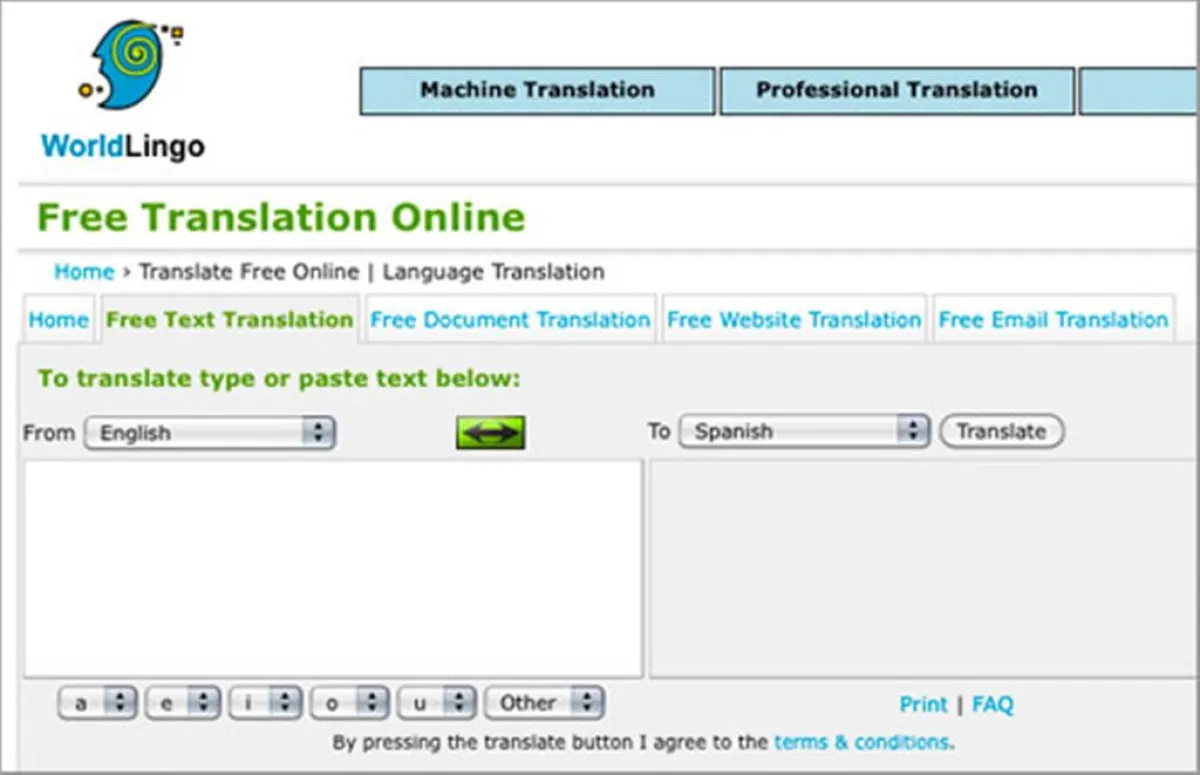Switch to the Free Document Translation tab
Screen dimensions: 1200x775
510,320
